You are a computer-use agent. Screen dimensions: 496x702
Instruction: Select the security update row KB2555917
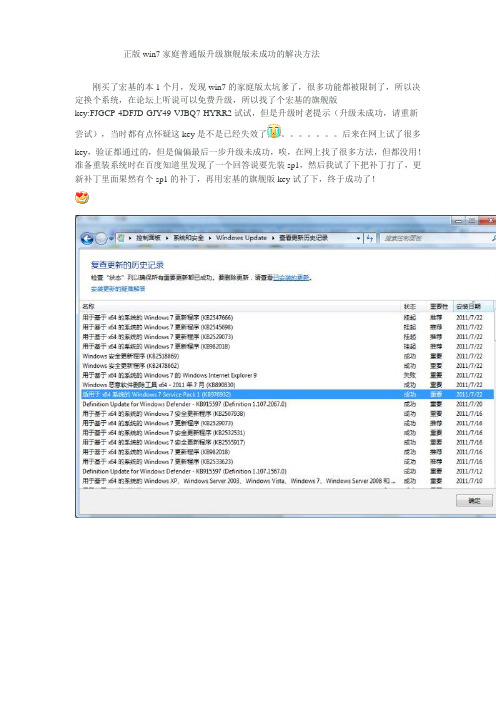pyautogui.click(x=287, y=442)
